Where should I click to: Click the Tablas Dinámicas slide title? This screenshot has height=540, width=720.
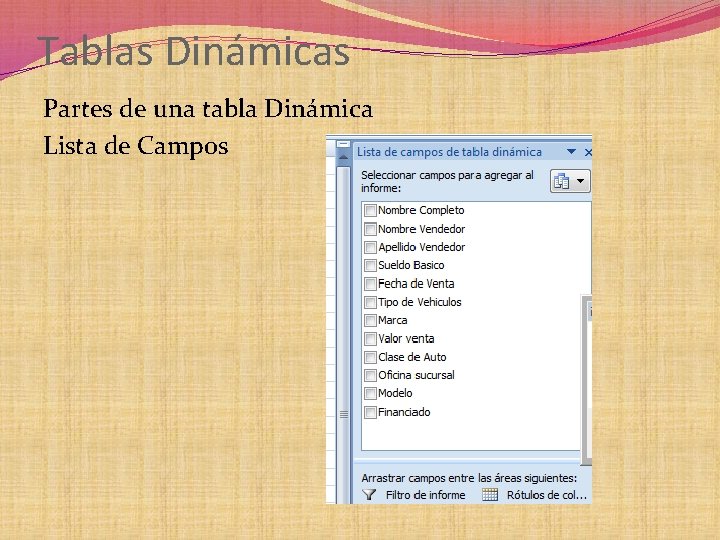pos(194,51)
